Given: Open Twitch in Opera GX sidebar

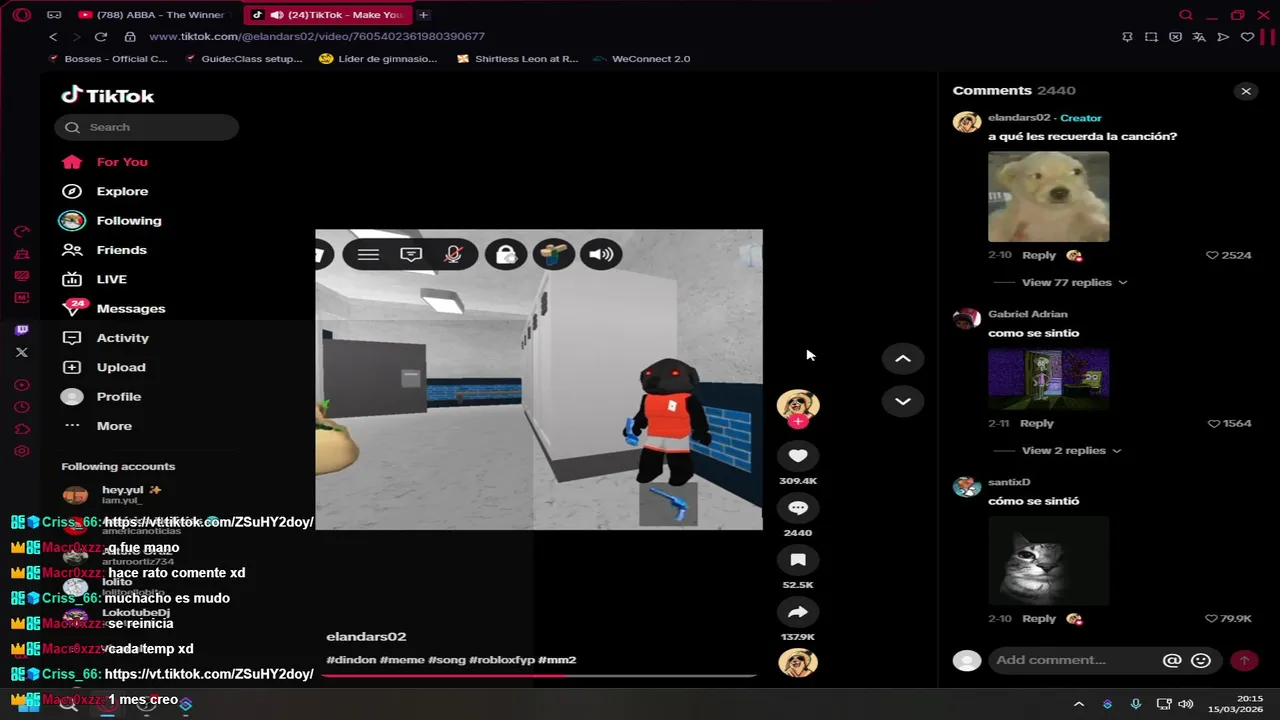Looking at the screenshot, I should point(22,330).
